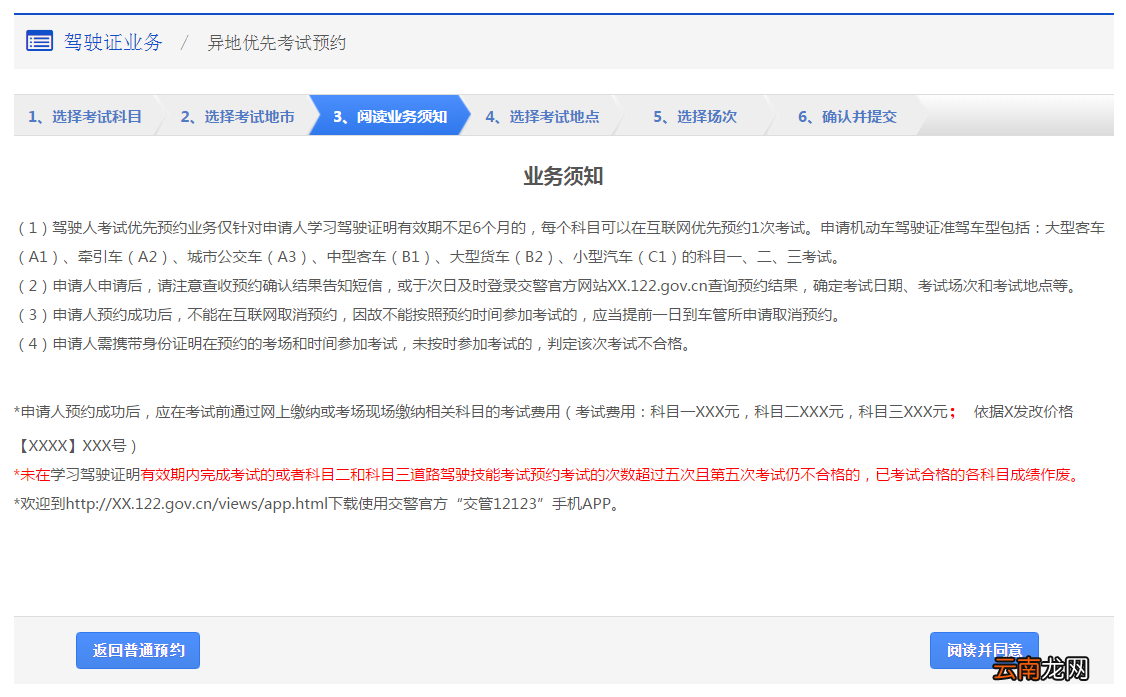This screenshot has height=697, width=1126.
Task: Select the active step 3 阅读业务须知
Action: click(x=390, y=115)
